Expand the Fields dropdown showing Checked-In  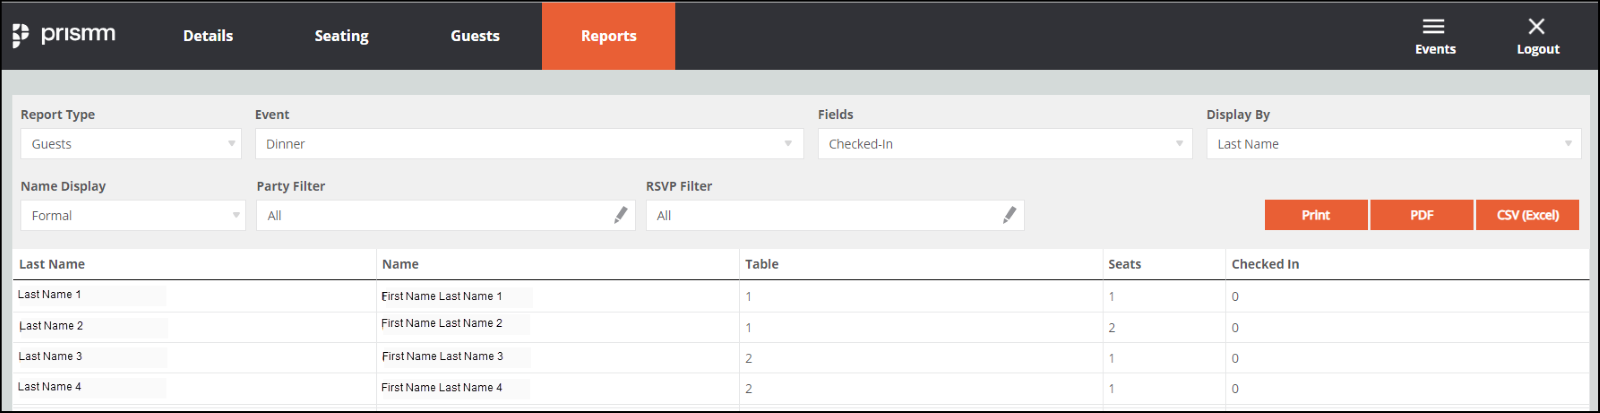(x=1005, y=144)
